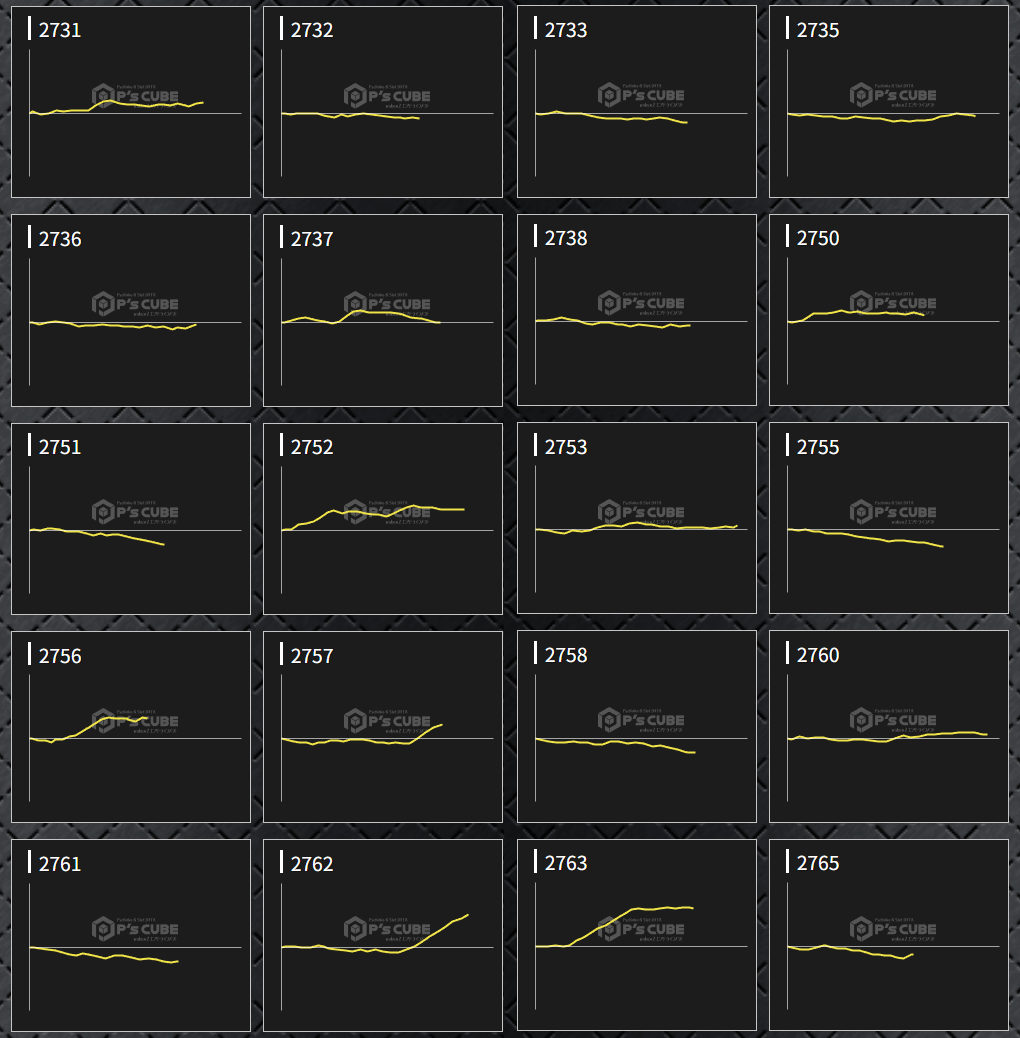Select graph card number 2736
This screenshot has height=1038, width=1020.
[131, 310]
